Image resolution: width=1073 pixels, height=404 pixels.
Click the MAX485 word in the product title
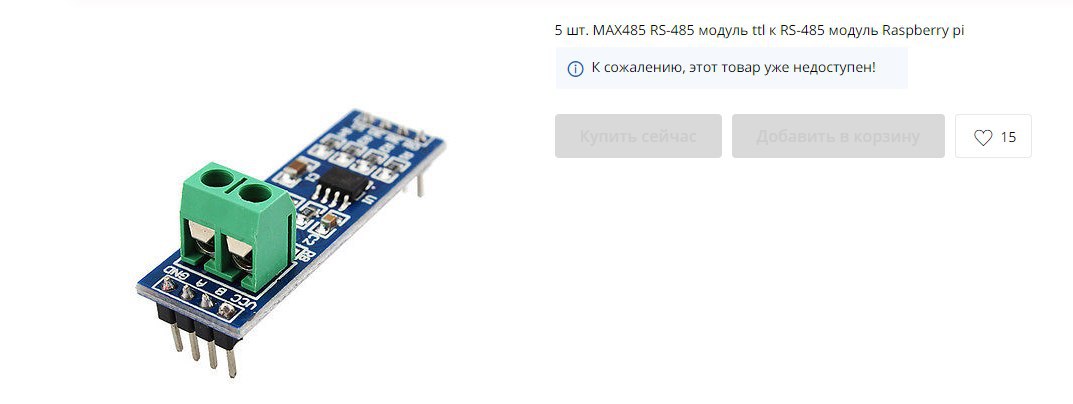pyautogui.click(x=619, y=30)
